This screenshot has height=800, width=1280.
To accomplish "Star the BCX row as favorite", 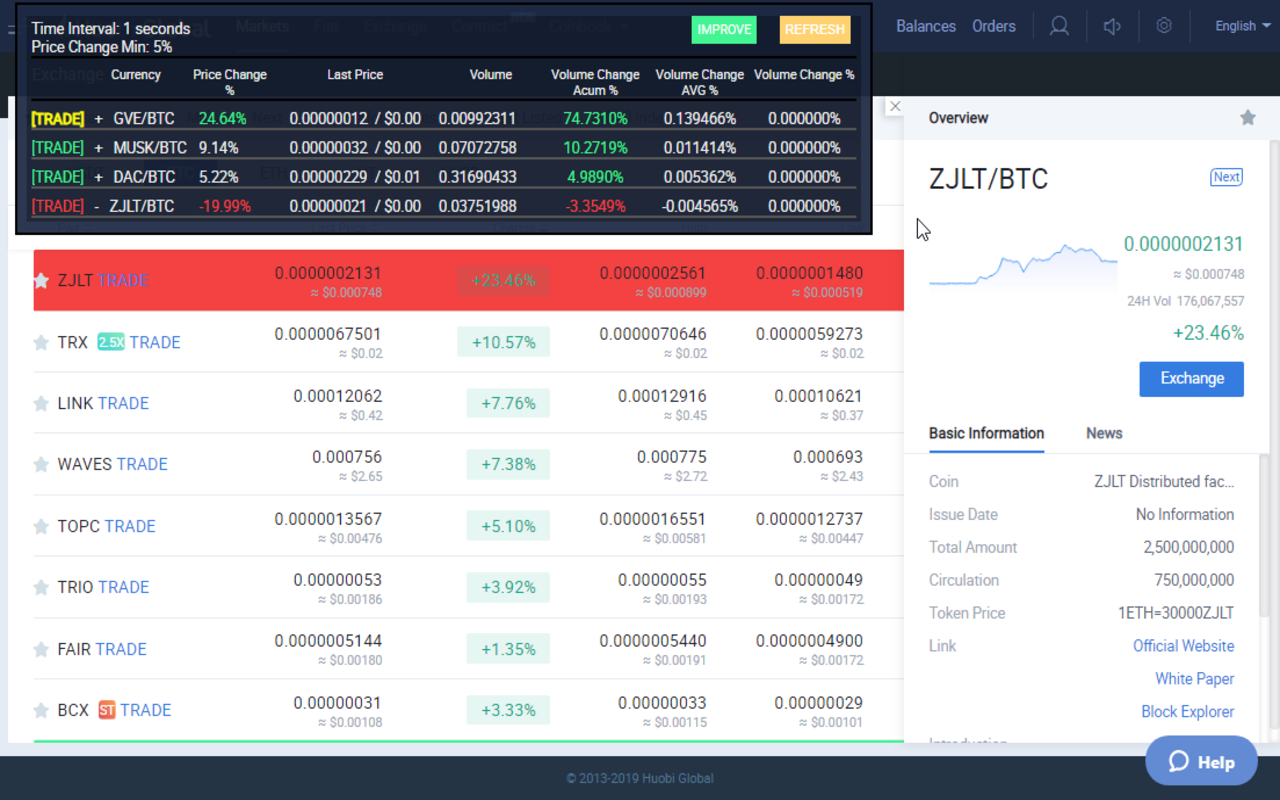I will pyautogui.click(x=41, y=710).
